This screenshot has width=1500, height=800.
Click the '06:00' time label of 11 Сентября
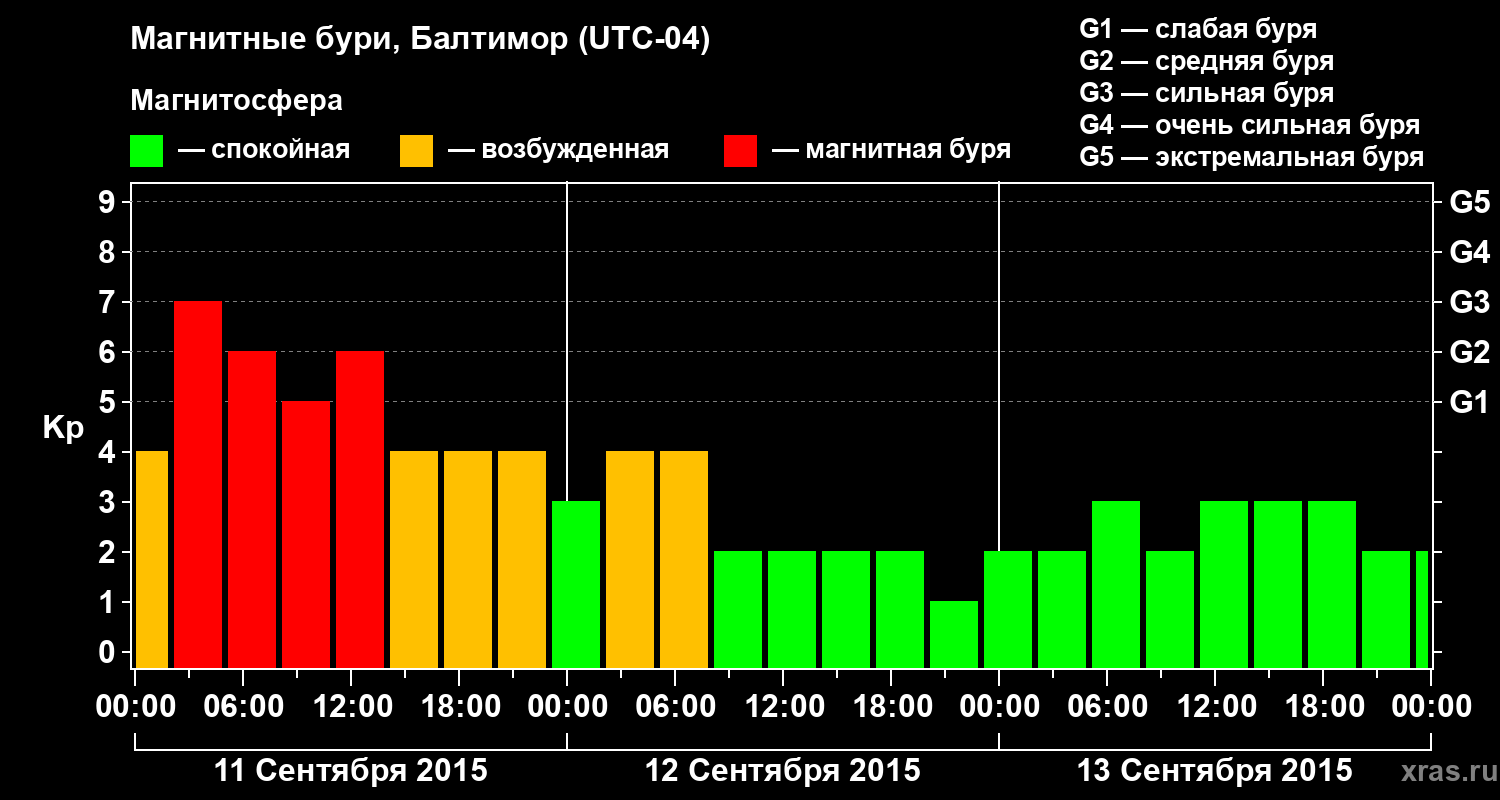243,706
